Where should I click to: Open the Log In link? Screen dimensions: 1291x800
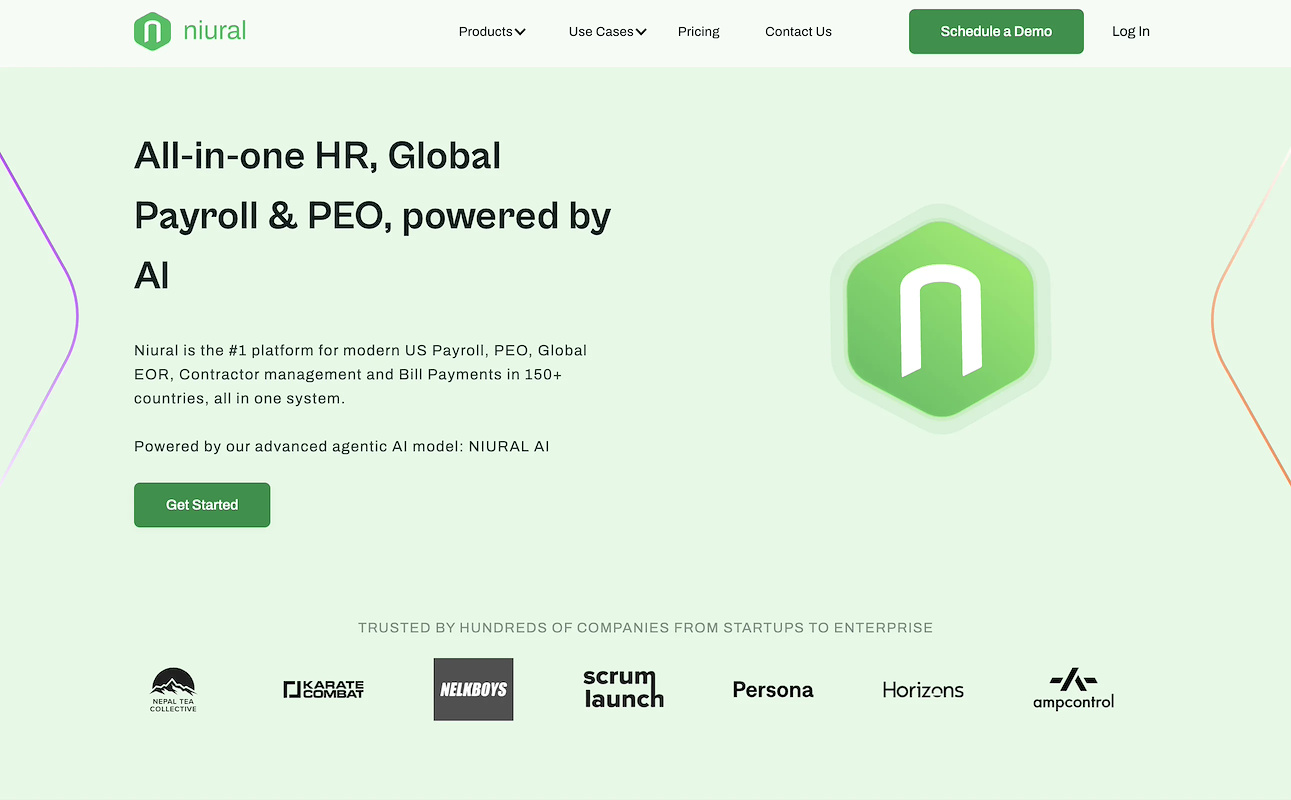(x=1131, y=32)
